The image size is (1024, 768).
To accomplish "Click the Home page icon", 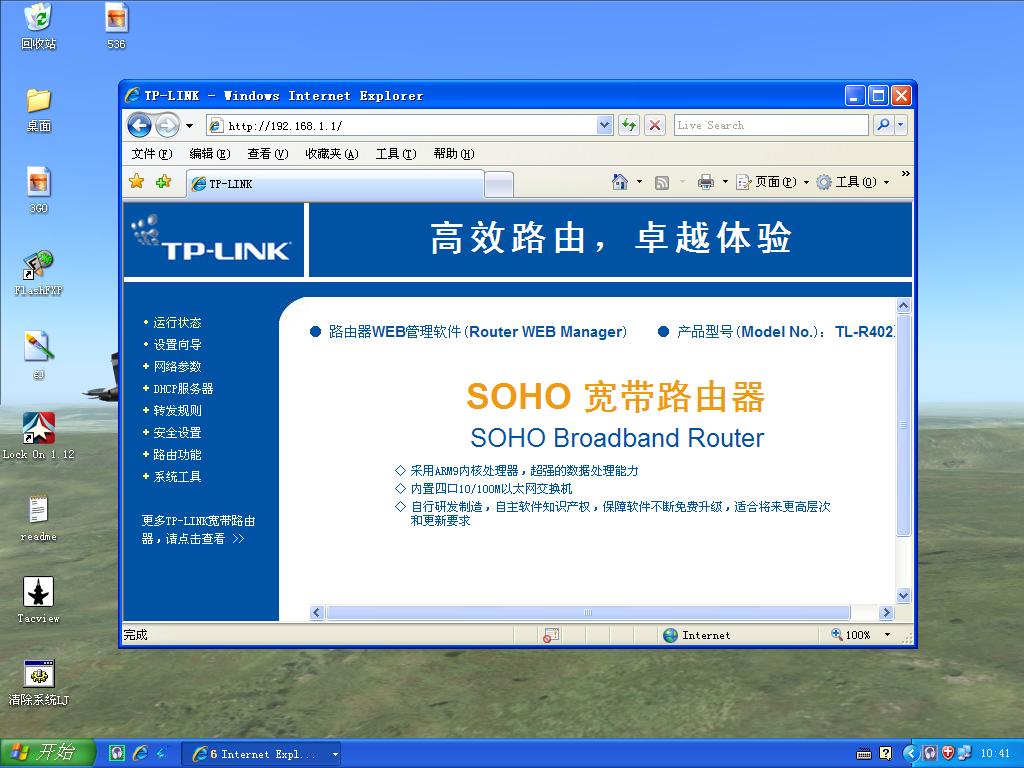I will (x=620, y=182).
